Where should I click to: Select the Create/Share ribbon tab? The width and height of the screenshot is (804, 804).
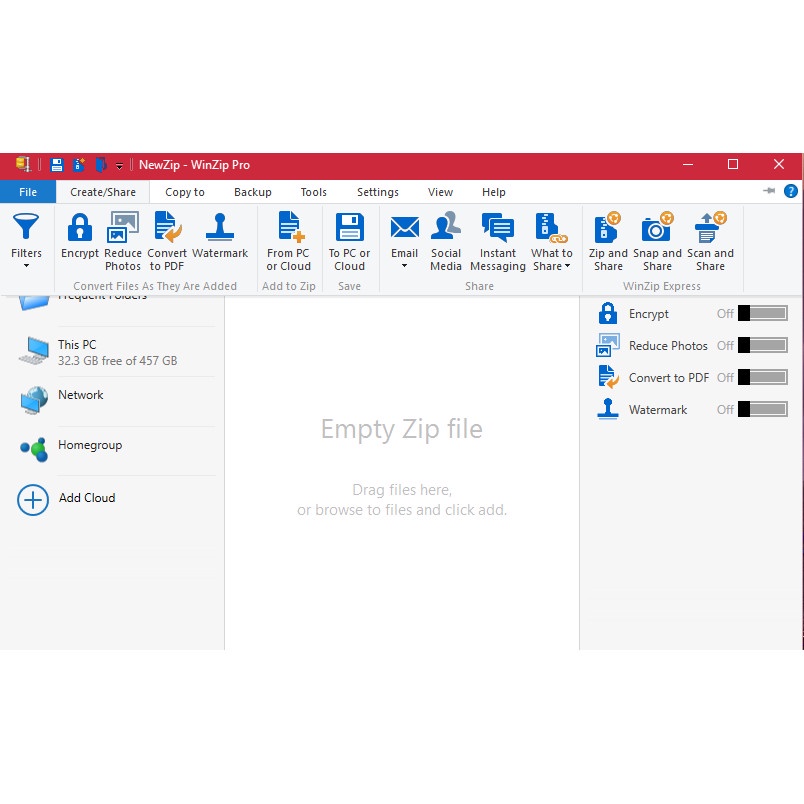[x=103, y=192]
